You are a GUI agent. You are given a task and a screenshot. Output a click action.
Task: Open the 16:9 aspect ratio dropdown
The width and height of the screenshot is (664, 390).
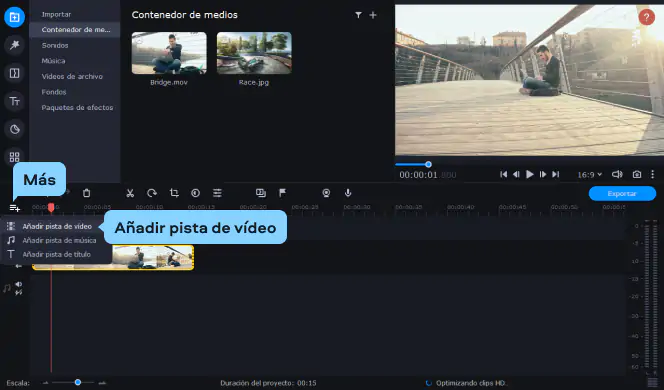[x=589, y=174]
